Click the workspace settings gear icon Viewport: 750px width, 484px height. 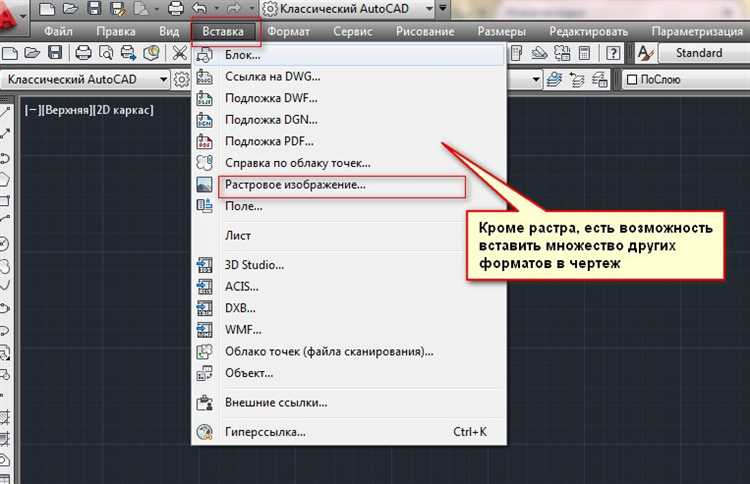(181, 79)
